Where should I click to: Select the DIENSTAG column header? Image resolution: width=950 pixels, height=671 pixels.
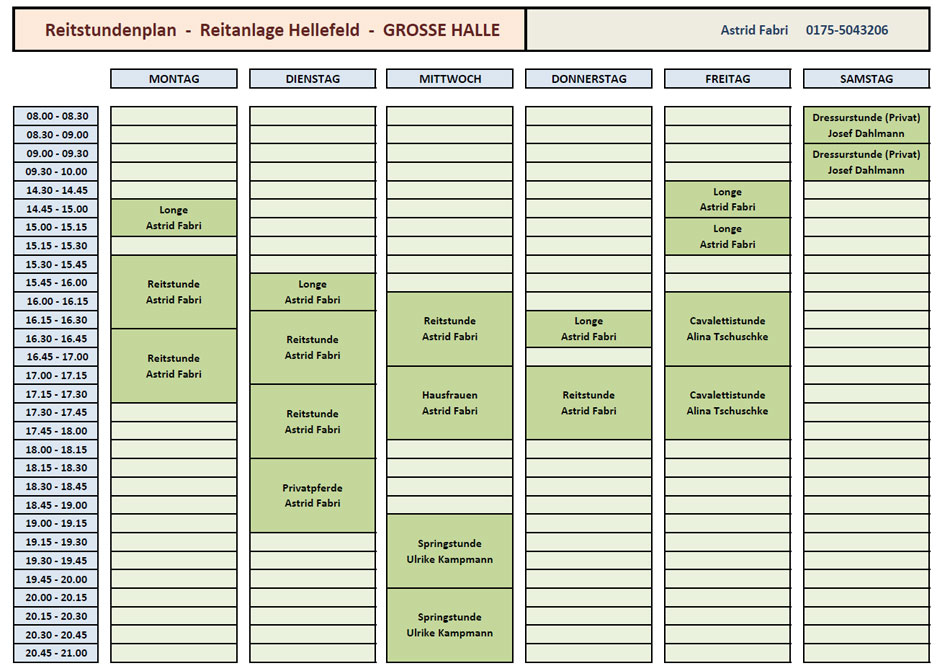click(x=311, y=78)
